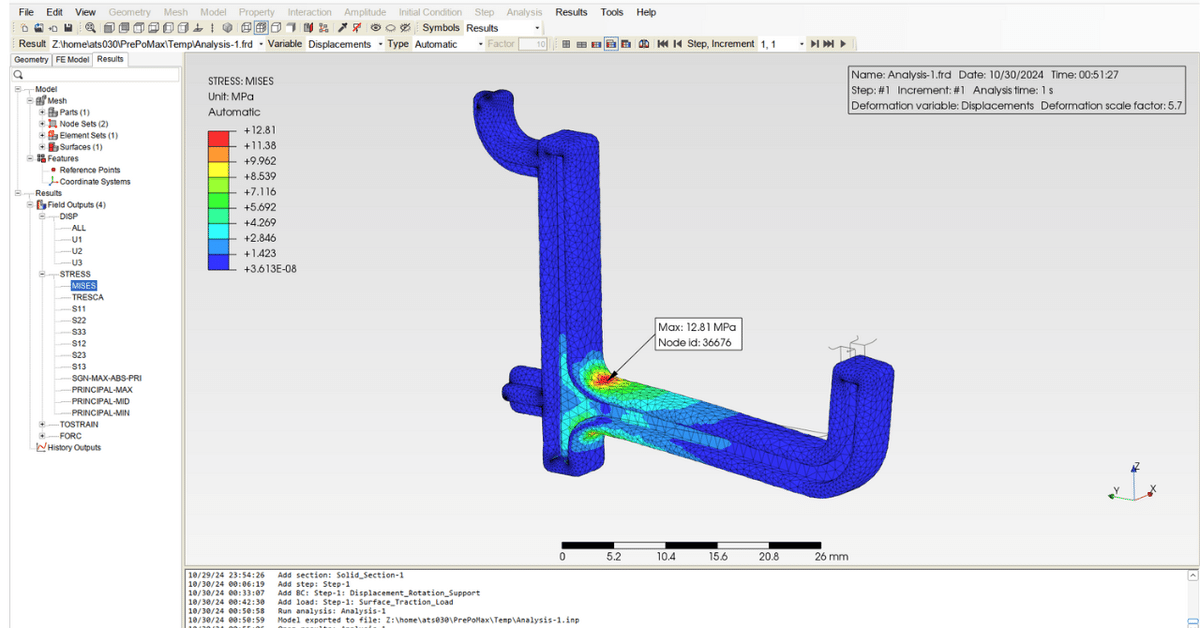Click the yellow legend color band

(x=218, y=168)
